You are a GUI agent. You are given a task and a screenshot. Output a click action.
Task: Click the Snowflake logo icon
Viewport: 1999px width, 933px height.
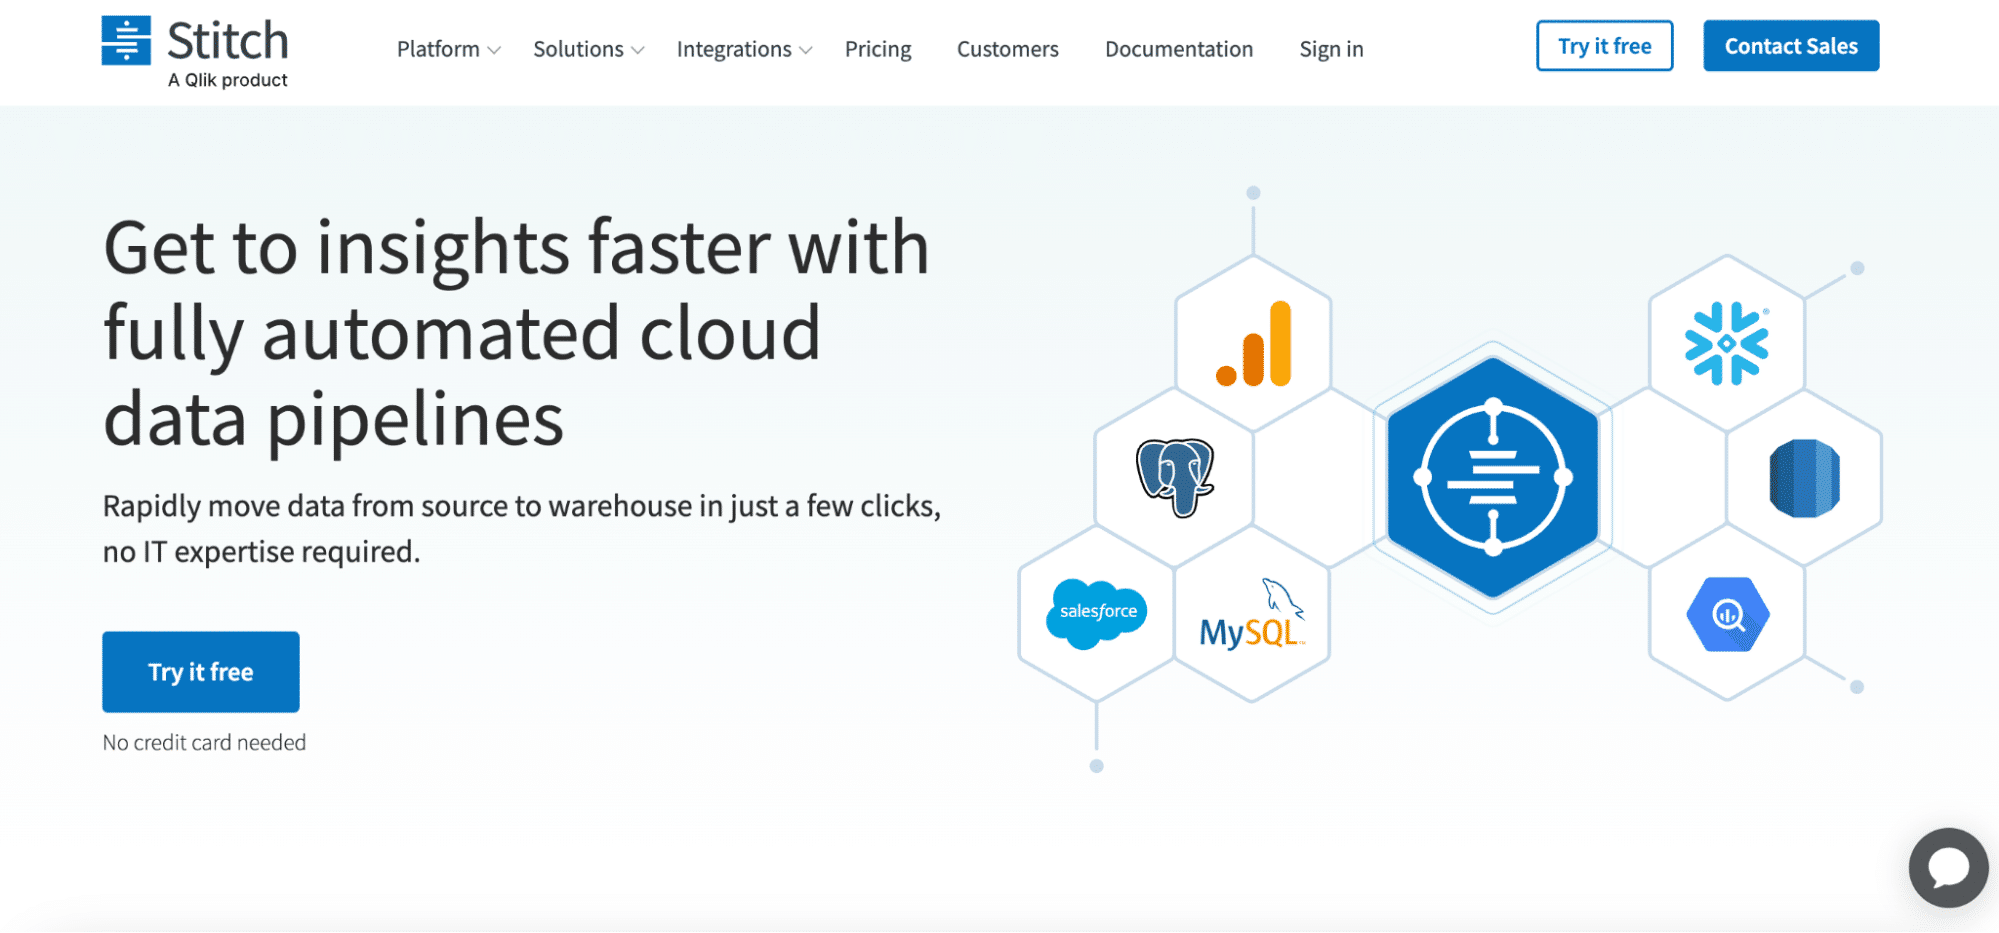[x=1727, y=343]
